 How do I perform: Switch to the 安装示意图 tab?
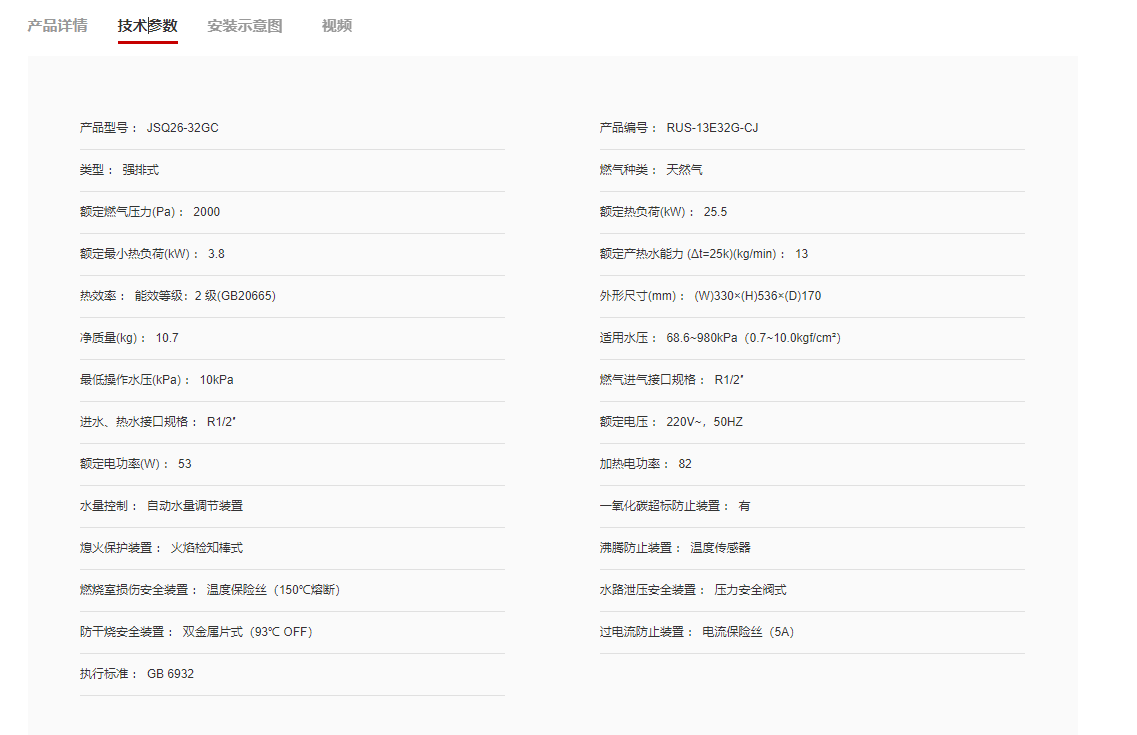(244, 26)
